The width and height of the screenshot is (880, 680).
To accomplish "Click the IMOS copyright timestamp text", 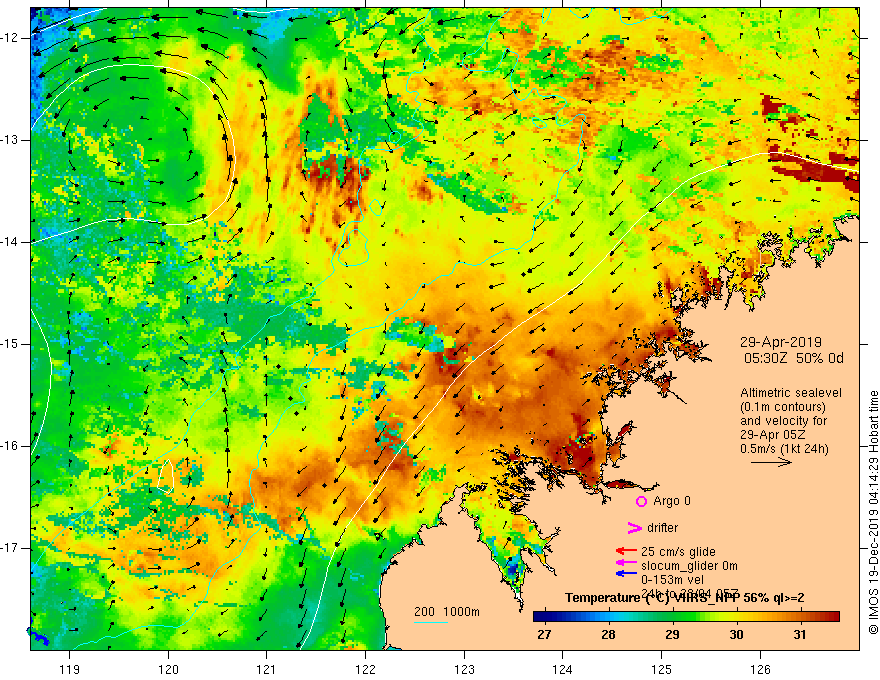I will click(x=873, y=513).
